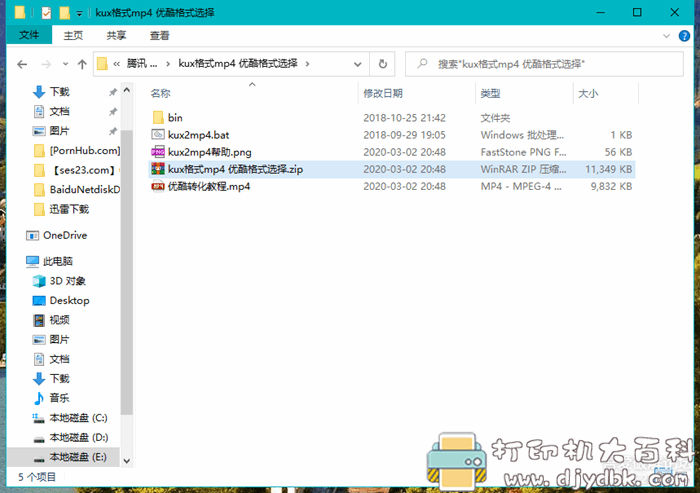This screenshot has height=493, width=700.
Task: Click the 优酷转化教程.mp4 file name
Action: click(209, 186)
